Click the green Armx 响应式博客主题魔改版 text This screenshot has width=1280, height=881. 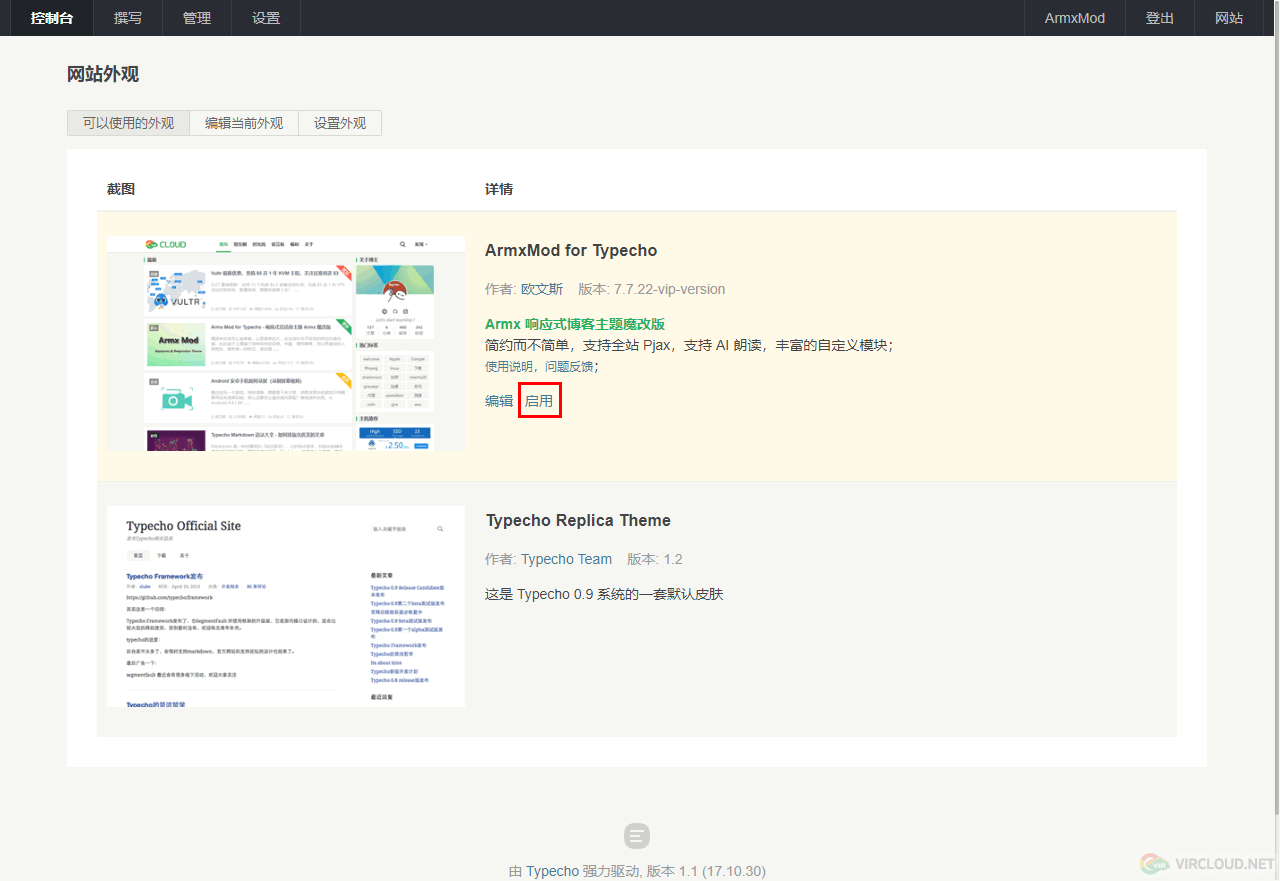pyautogui.click(x=575, y=324)
